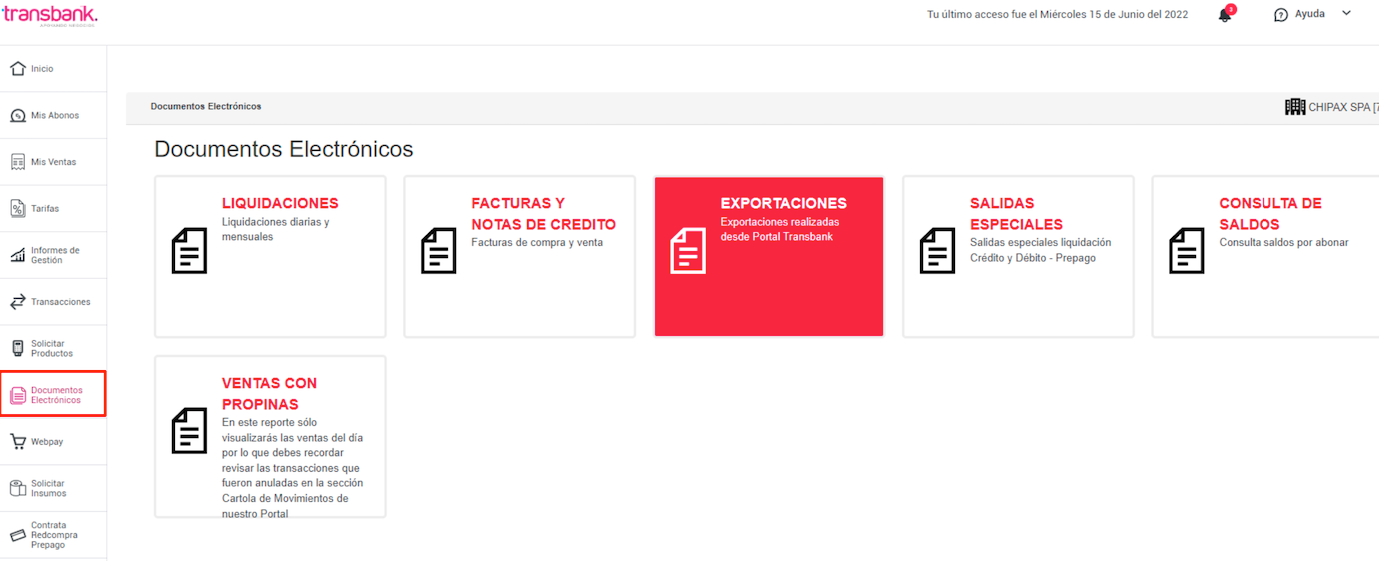Click the 'Liquidaciones diarias y mensuales' description
Viewport: 1379px width, 561px height.
(276, 229)
